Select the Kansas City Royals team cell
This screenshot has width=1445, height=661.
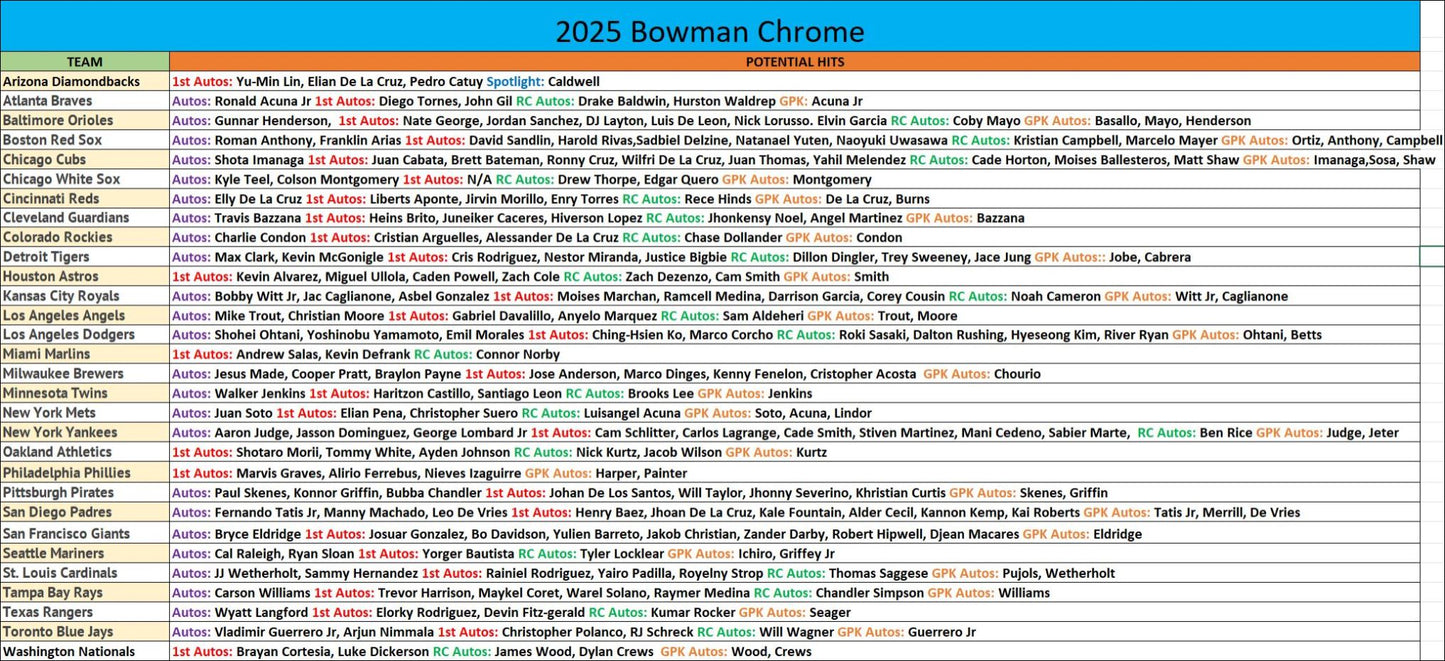[85, 296]
